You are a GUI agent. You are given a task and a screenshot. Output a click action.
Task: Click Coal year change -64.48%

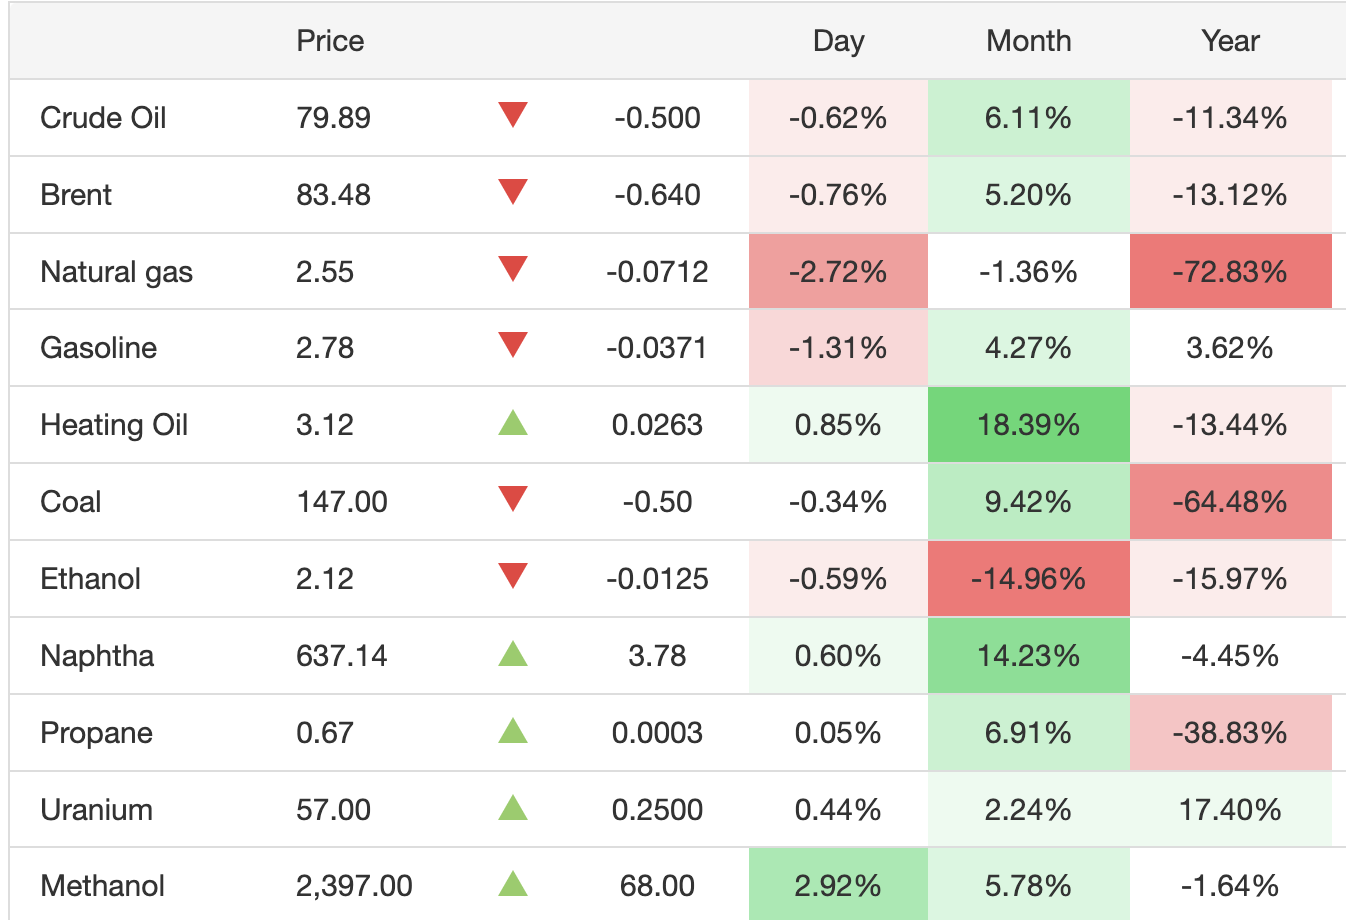click(x=1230, y=502)
